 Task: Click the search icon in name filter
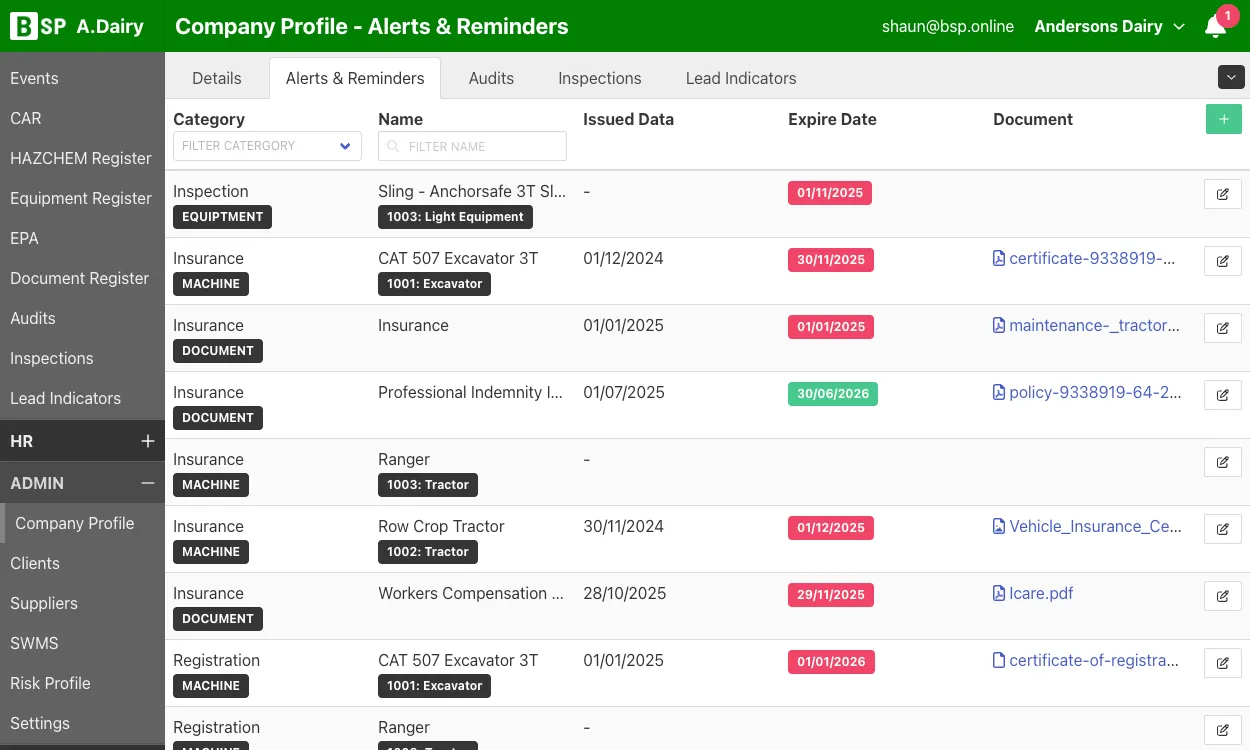394,146
